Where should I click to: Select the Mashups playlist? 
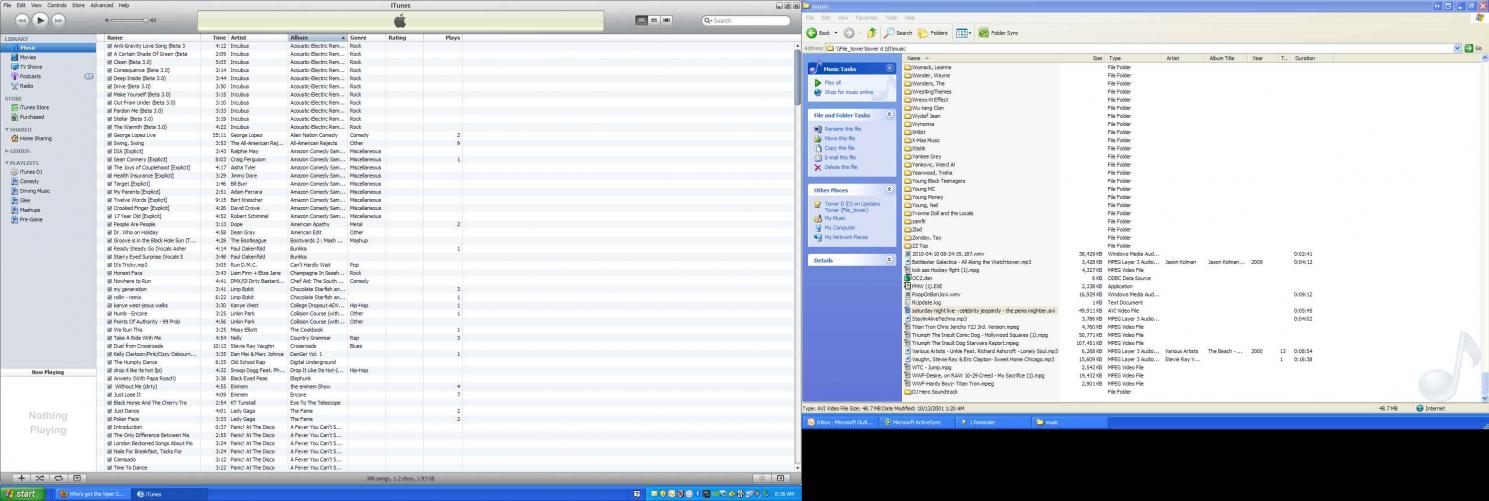coord(30,209)
